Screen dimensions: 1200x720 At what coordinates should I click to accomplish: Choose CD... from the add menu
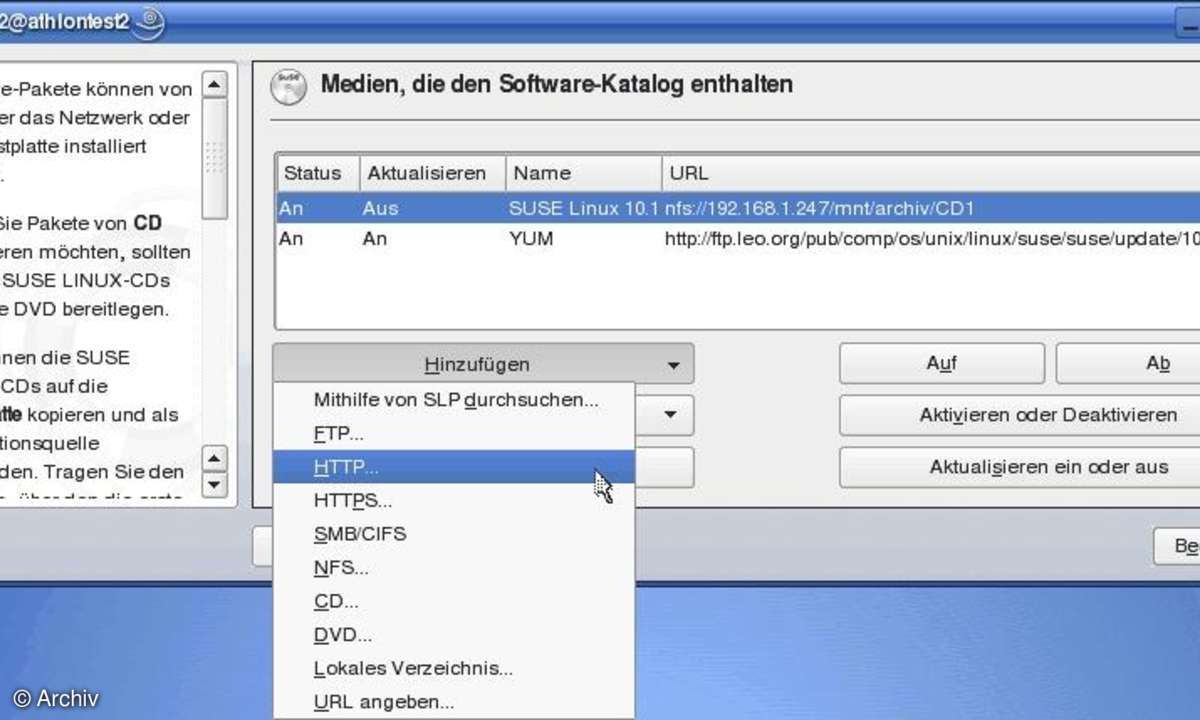454,601
